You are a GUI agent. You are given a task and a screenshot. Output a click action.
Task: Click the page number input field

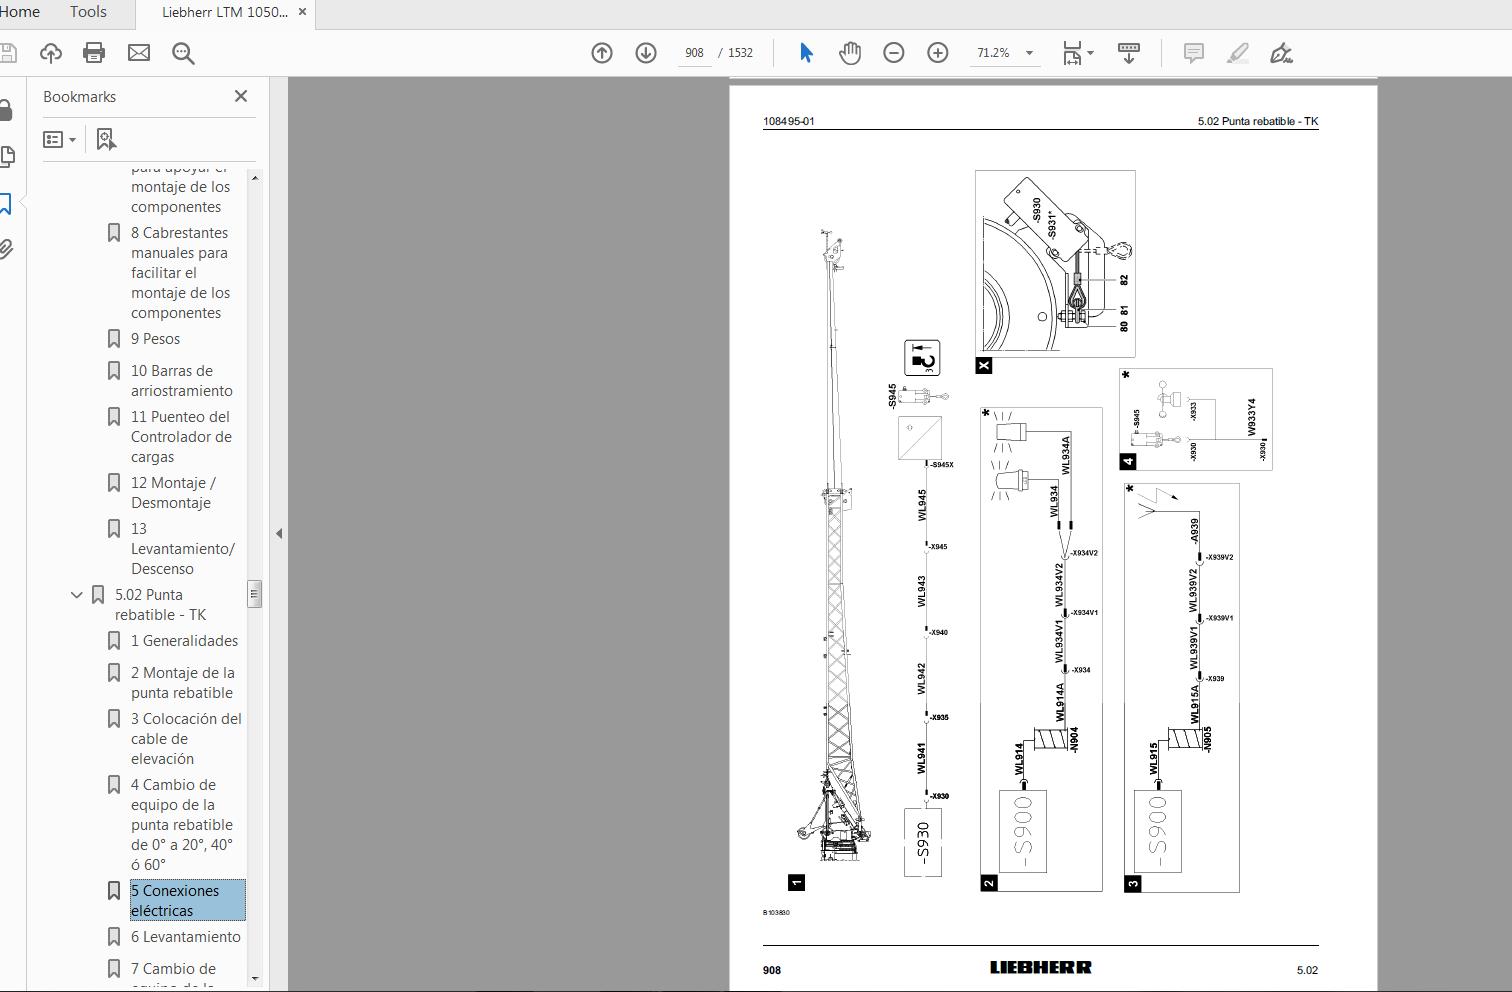coord(694,53)
